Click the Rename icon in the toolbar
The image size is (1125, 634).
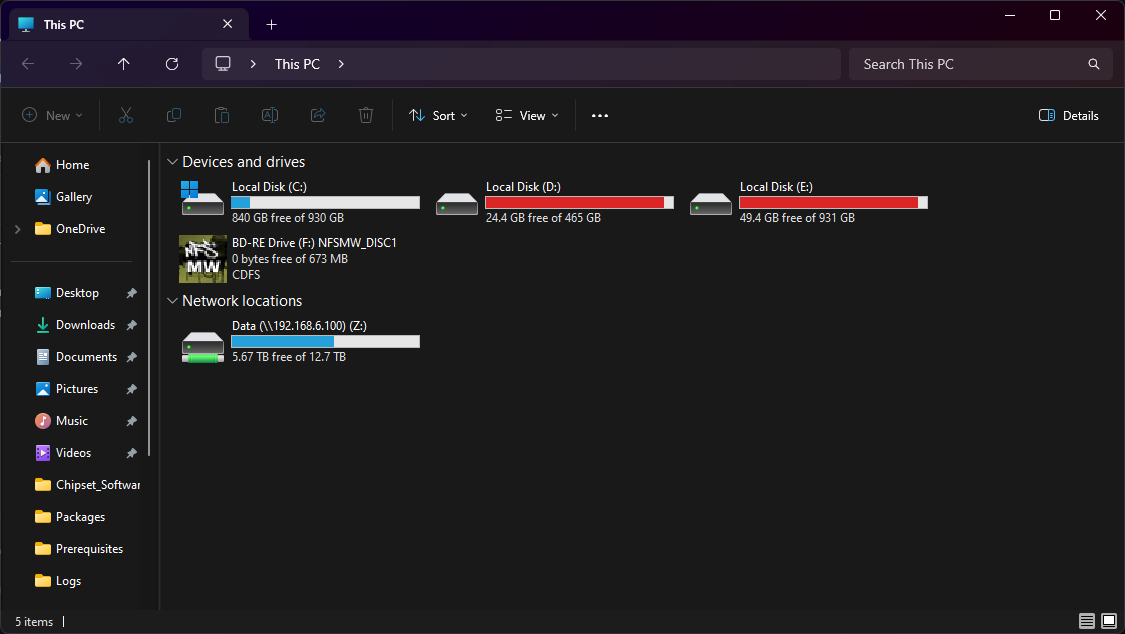pyautogui.click(x=269, y=115)
